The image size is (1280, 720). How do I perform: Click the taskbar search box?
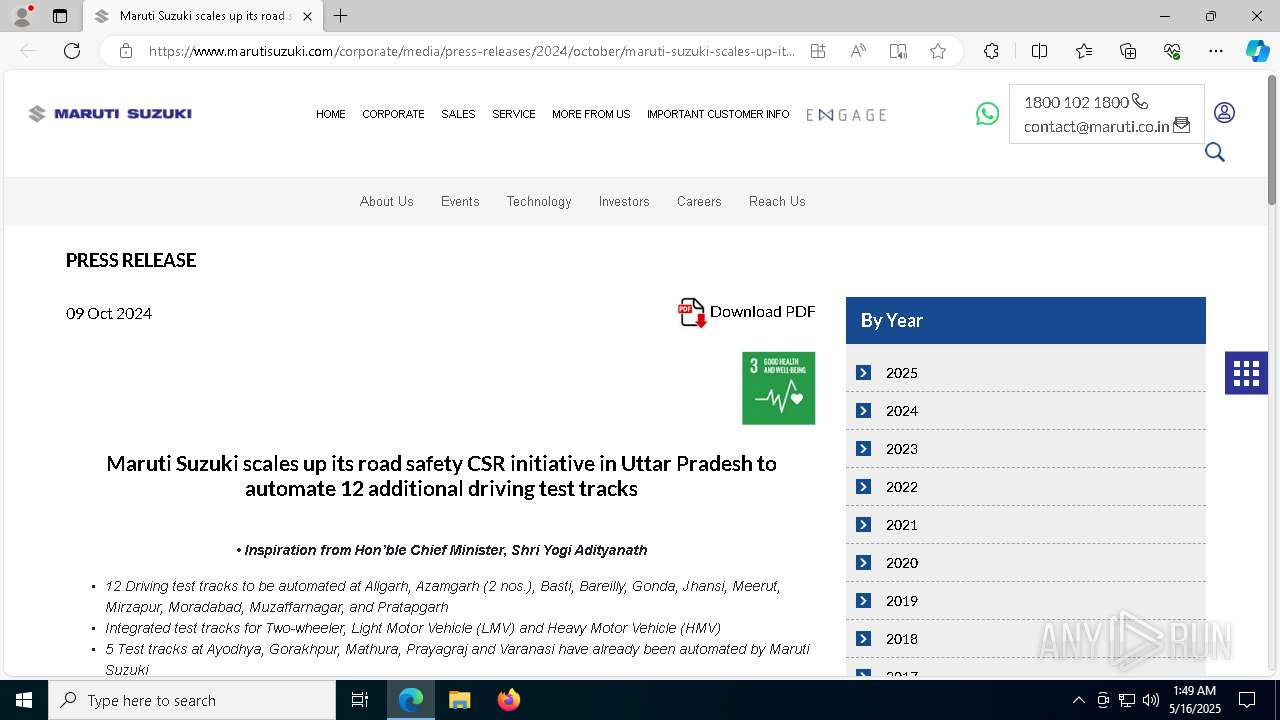[192, 700]
